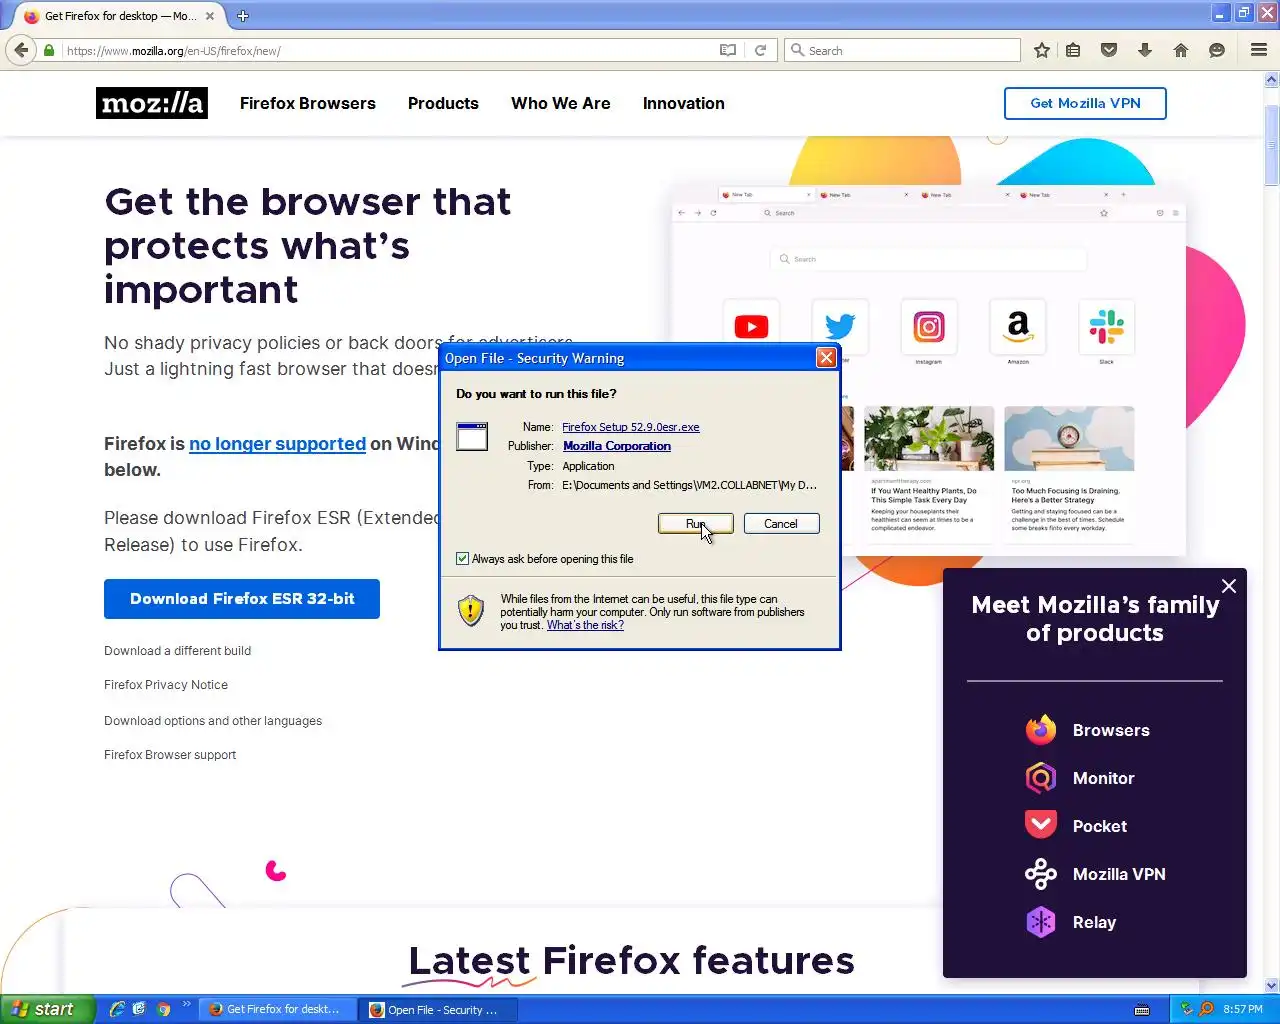The height and width of the screenshot is (1024, 1280).
Task: Click the Amazon tile in browser preview
Action: (1018, 326)
